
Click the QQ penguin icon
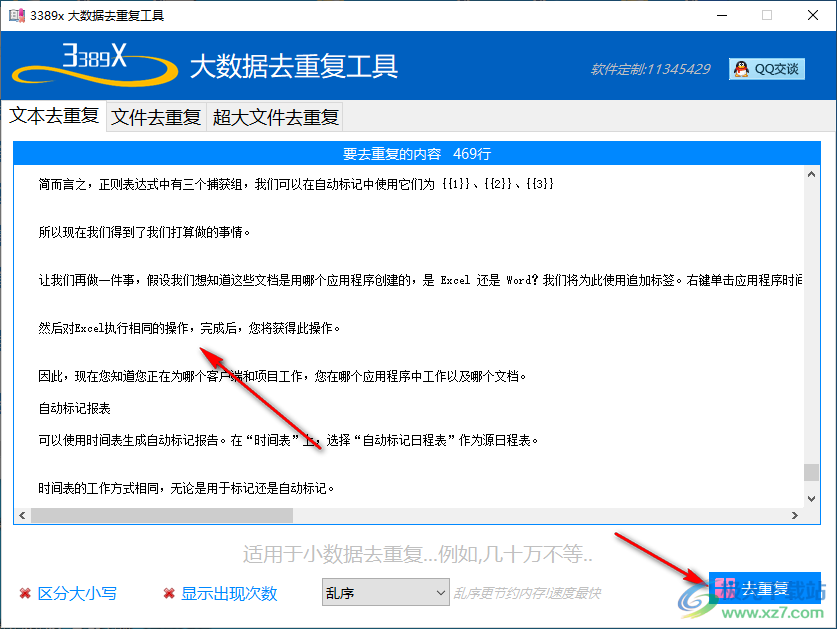[x=741, y=69]
